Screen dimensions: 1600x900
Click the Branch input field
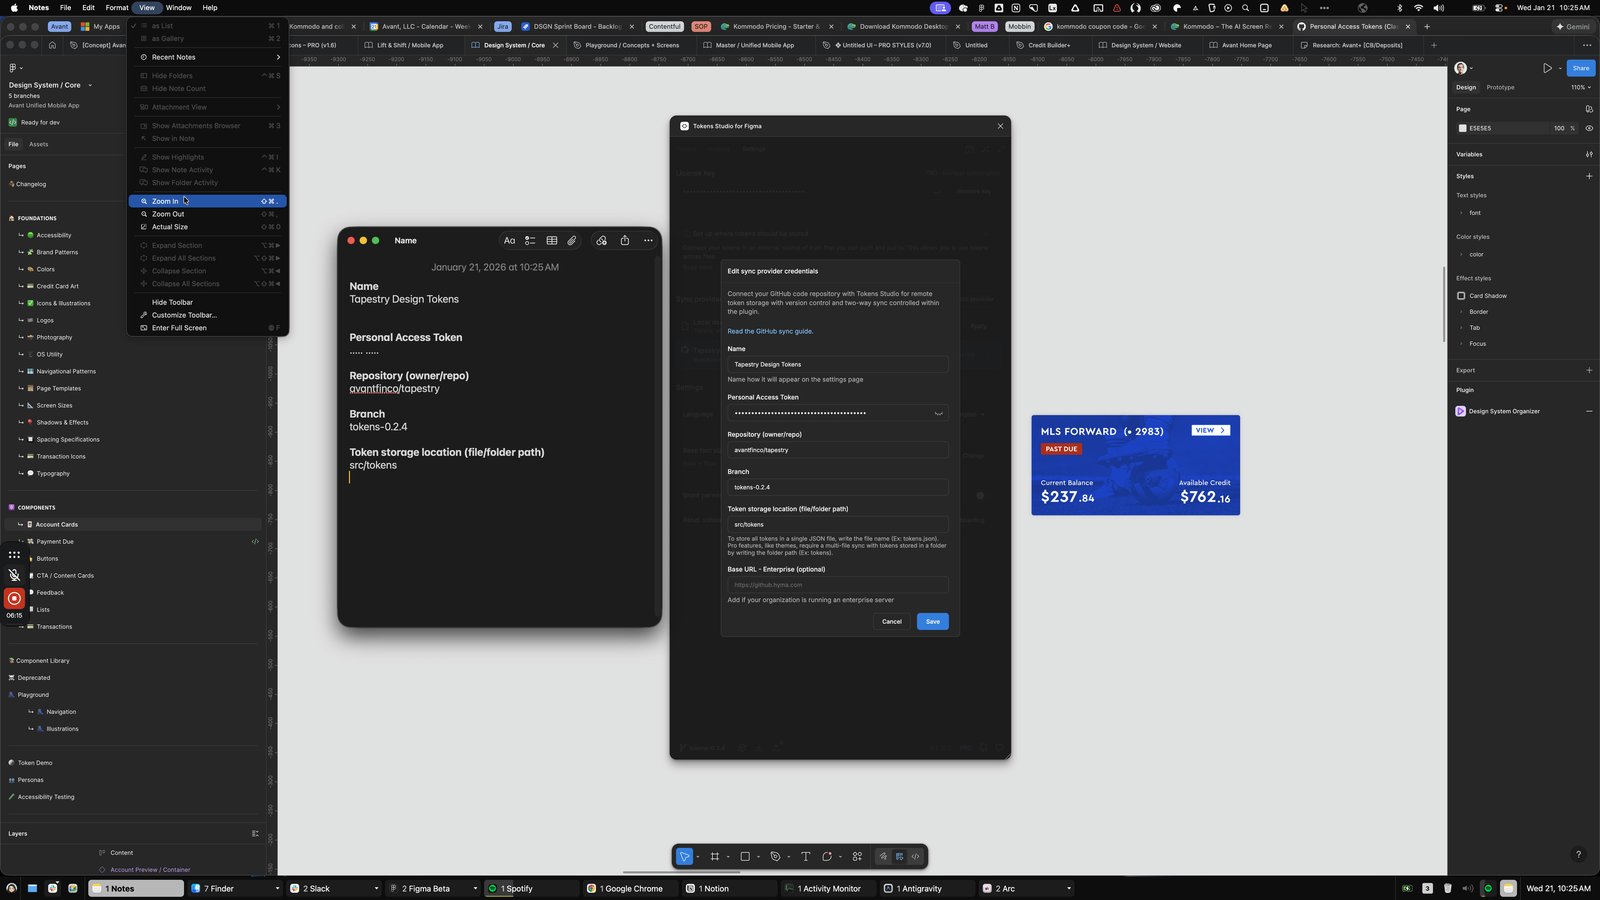pyautogui.click(x=837, y=487)
